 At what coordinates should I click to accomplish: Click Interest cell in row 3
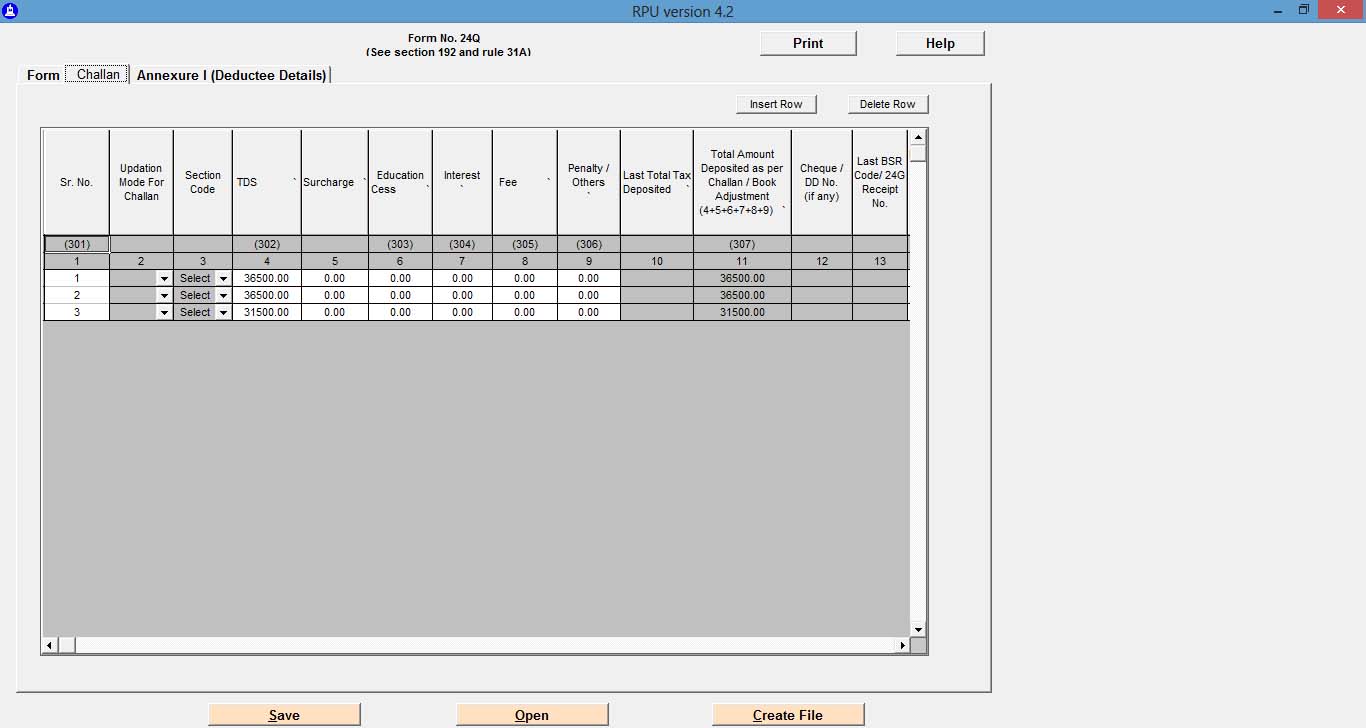pyautogui.click(x=462, y=313)
